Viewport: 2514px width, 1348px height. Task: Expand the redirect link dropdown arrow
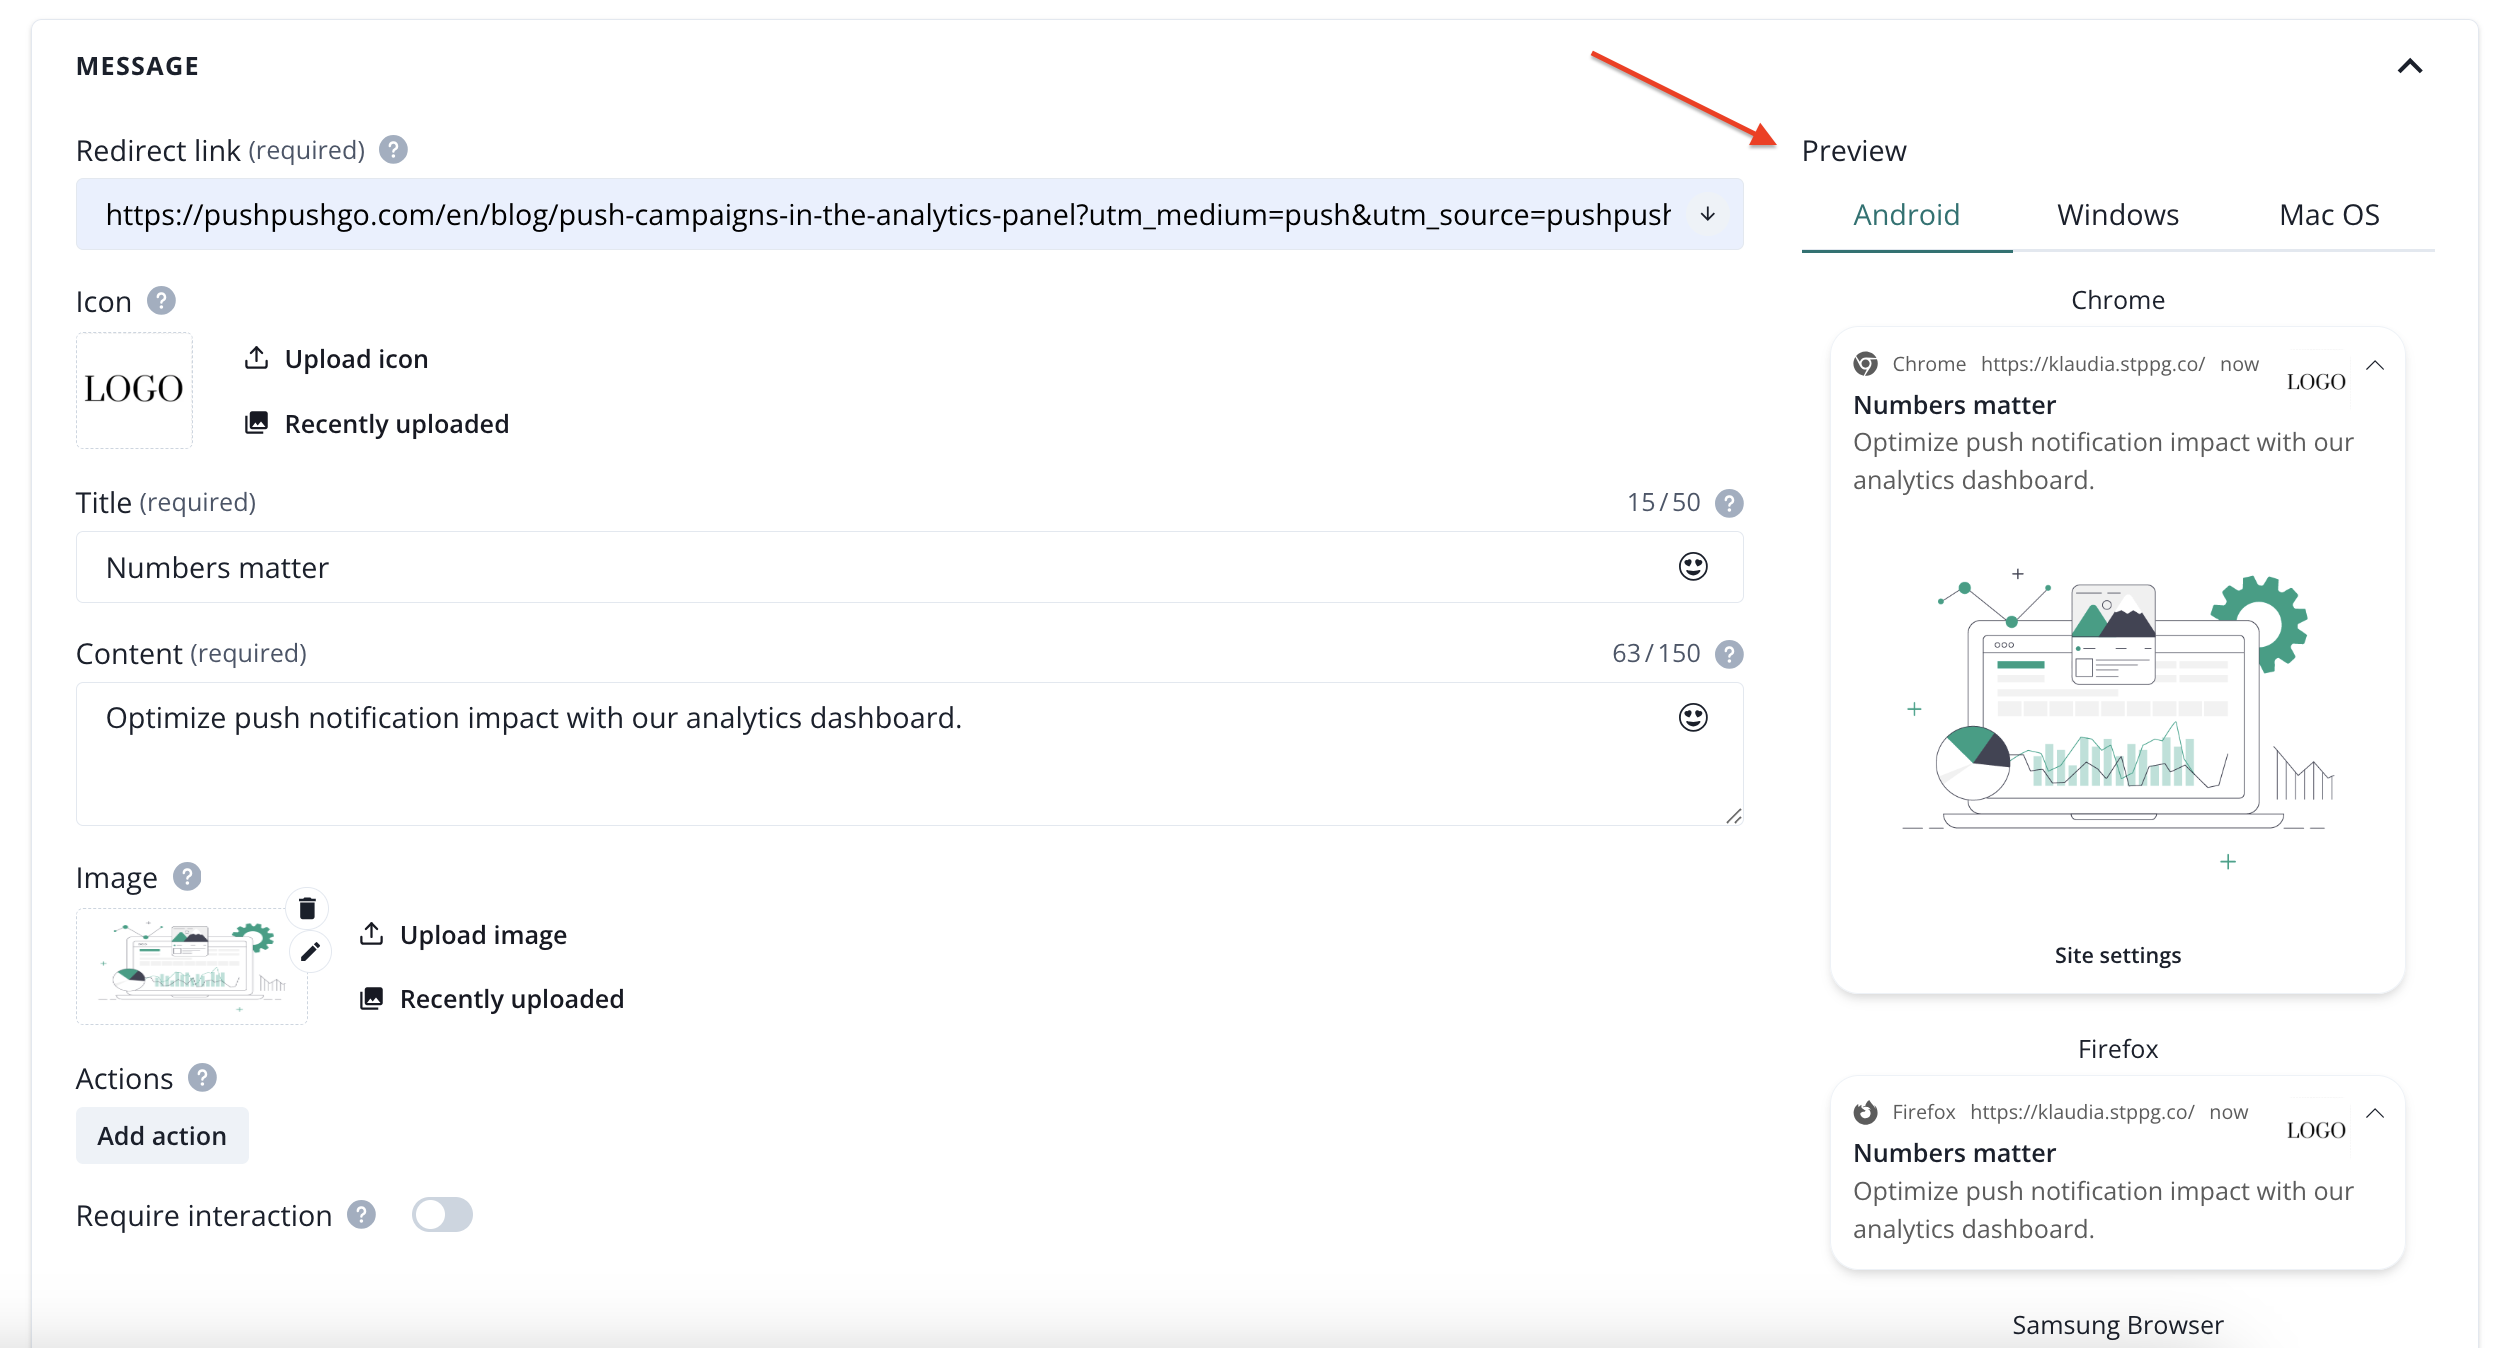click(1707, 215)
